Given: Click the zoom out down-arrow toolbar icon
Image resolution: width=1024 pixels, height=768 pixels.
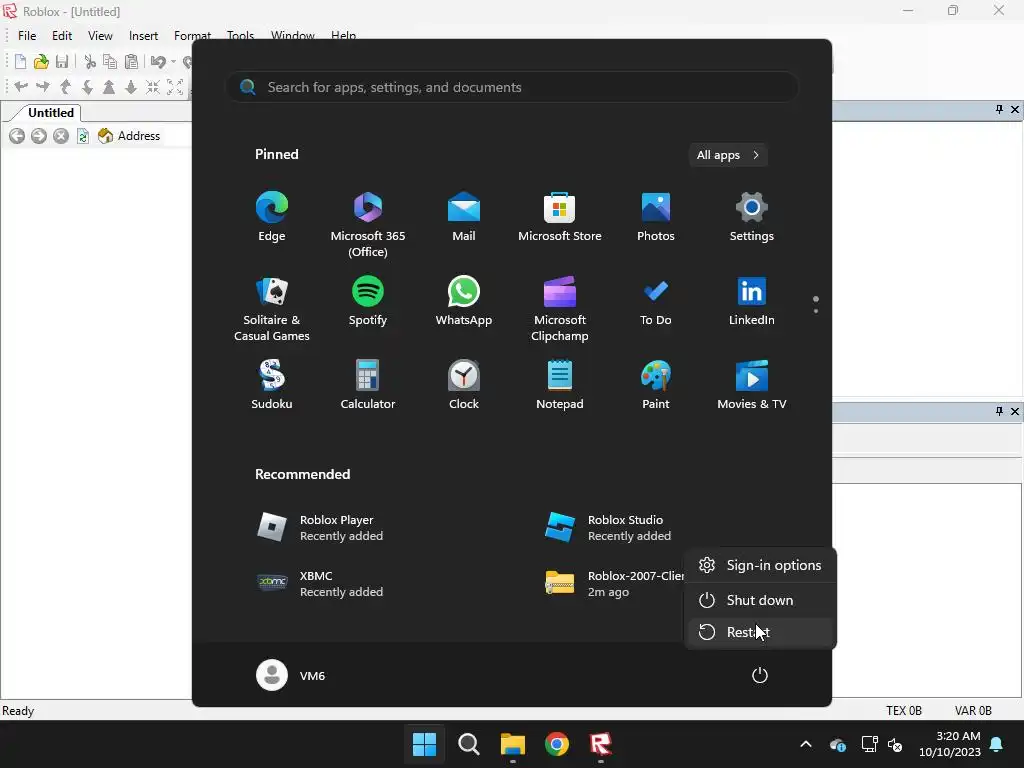Looking at the screenshot, I should click(x=131, y=87).
